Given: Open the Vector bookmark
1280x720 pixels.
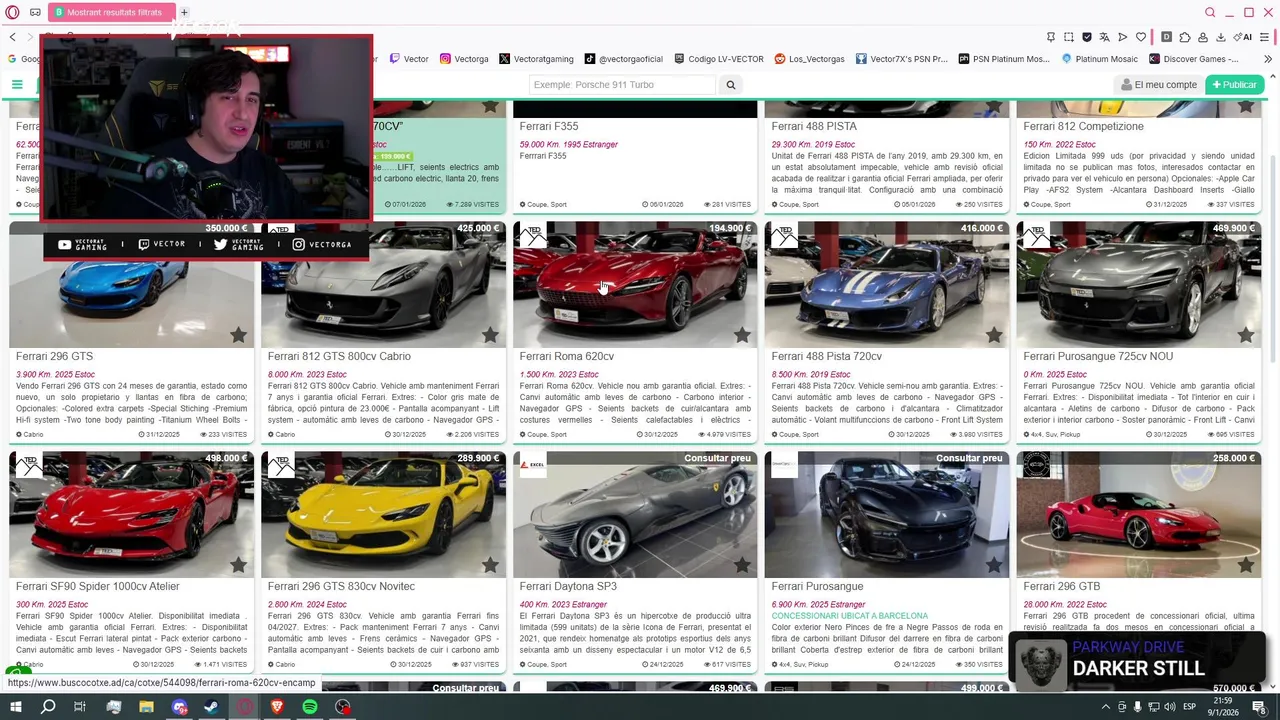Looking at the screenshot, I should click(409, 59).
